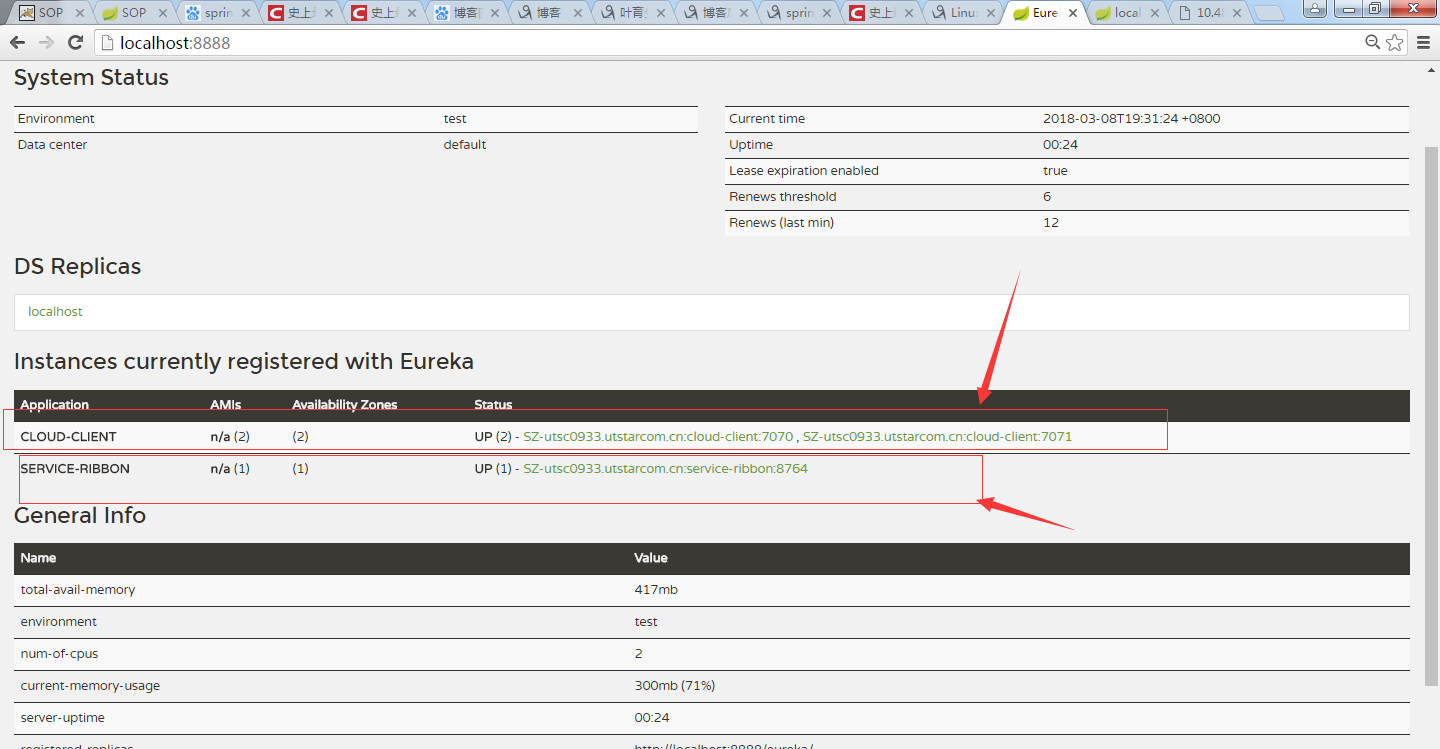
Task: Close the SOP tab with leaf favicon
Action: coord(164,14)
